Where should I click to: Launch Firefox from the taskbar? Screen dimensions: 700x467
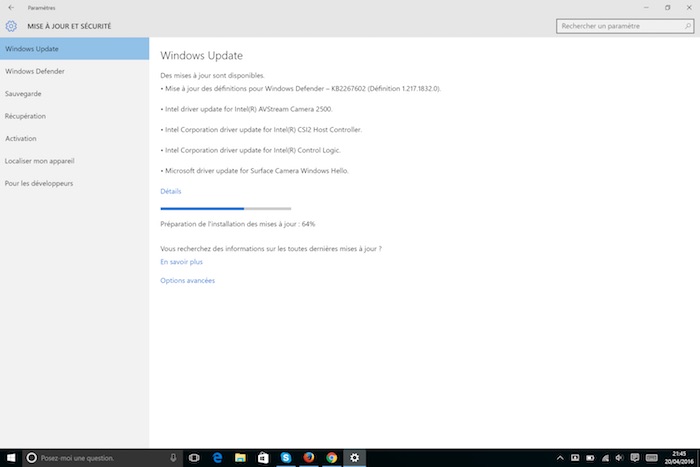tap(308, 457)
